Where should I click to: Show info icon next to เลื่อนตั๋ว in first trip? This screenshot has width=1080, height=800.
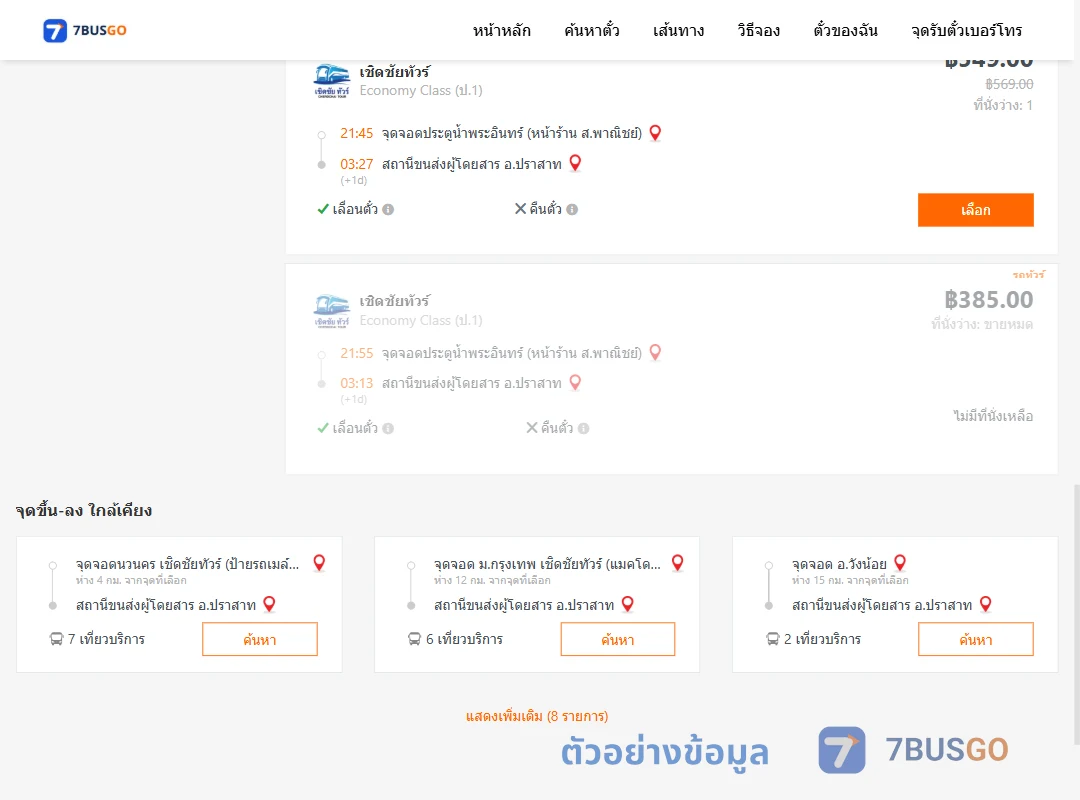point(388,209)
